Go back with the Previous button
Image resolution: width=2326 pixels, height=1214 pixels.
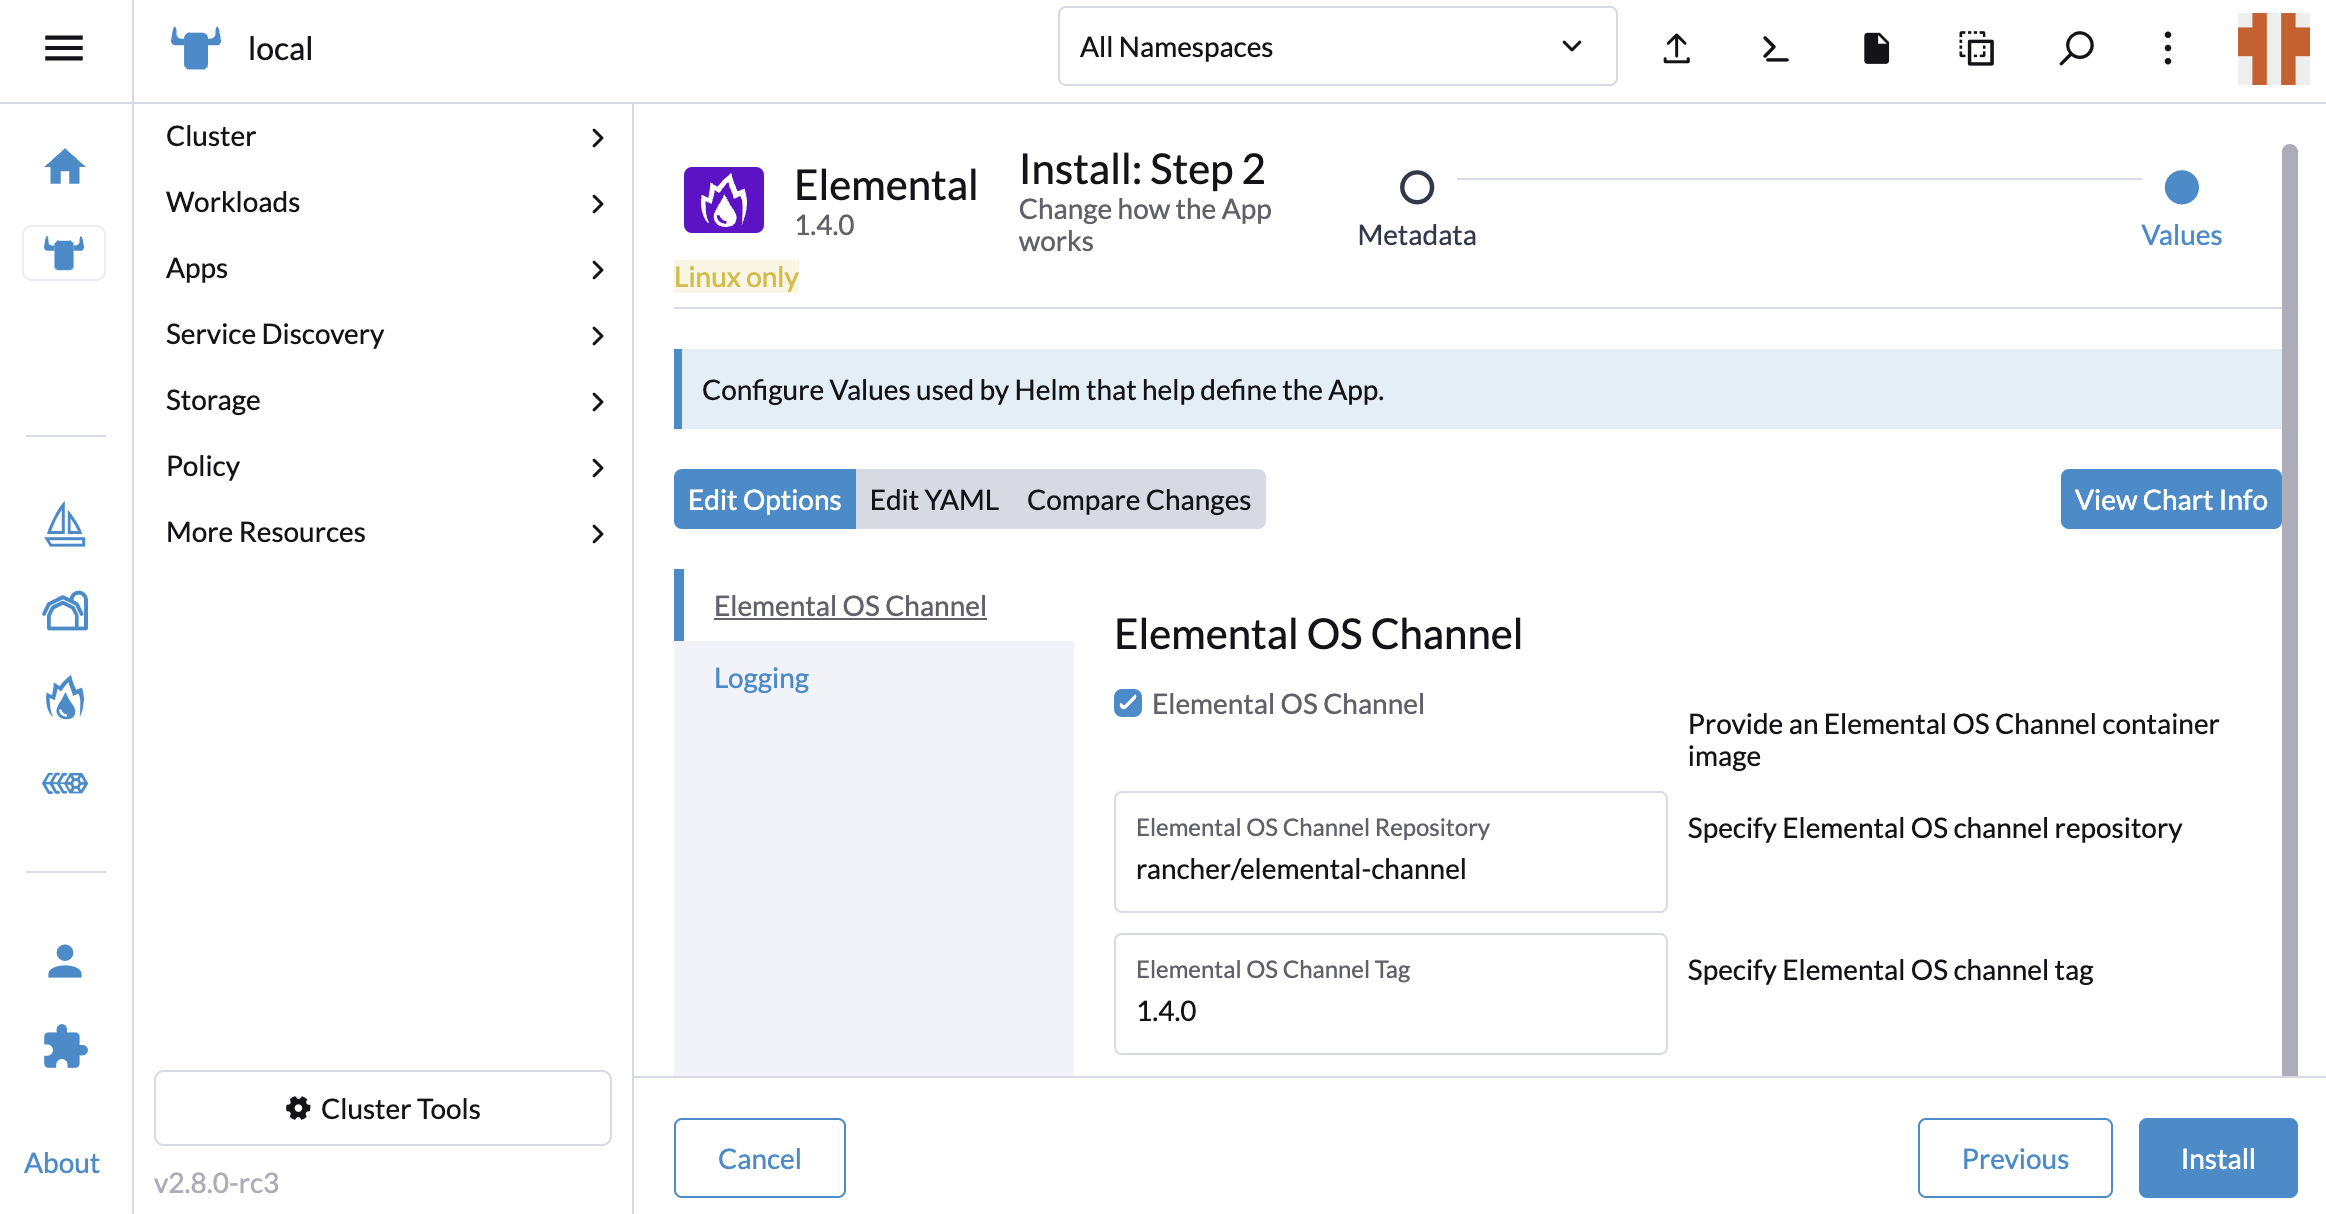tap(2015, 1158)
